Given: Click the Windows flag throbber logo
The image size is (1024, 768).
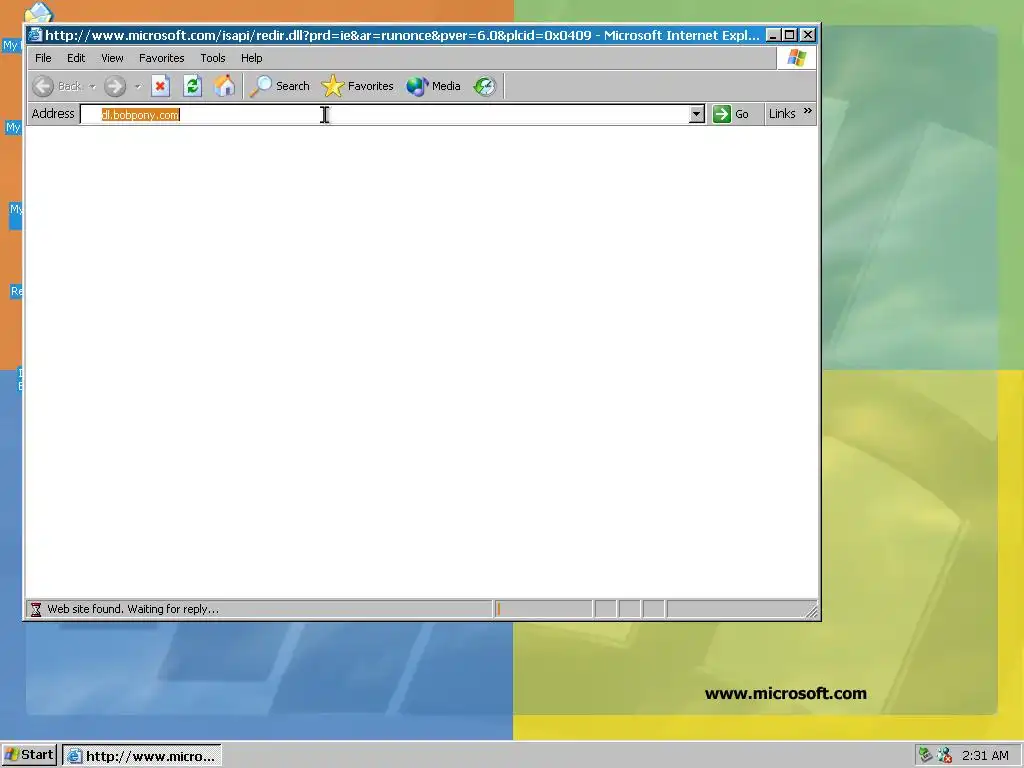Looking at the screenshot, I should (796, 58).
